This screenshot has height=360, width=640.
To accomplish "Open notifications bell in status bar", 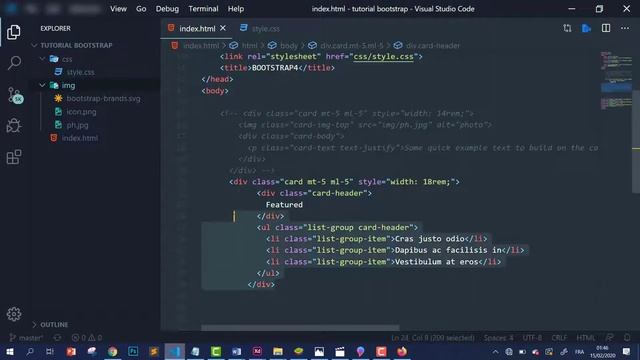I will point(627,338).
